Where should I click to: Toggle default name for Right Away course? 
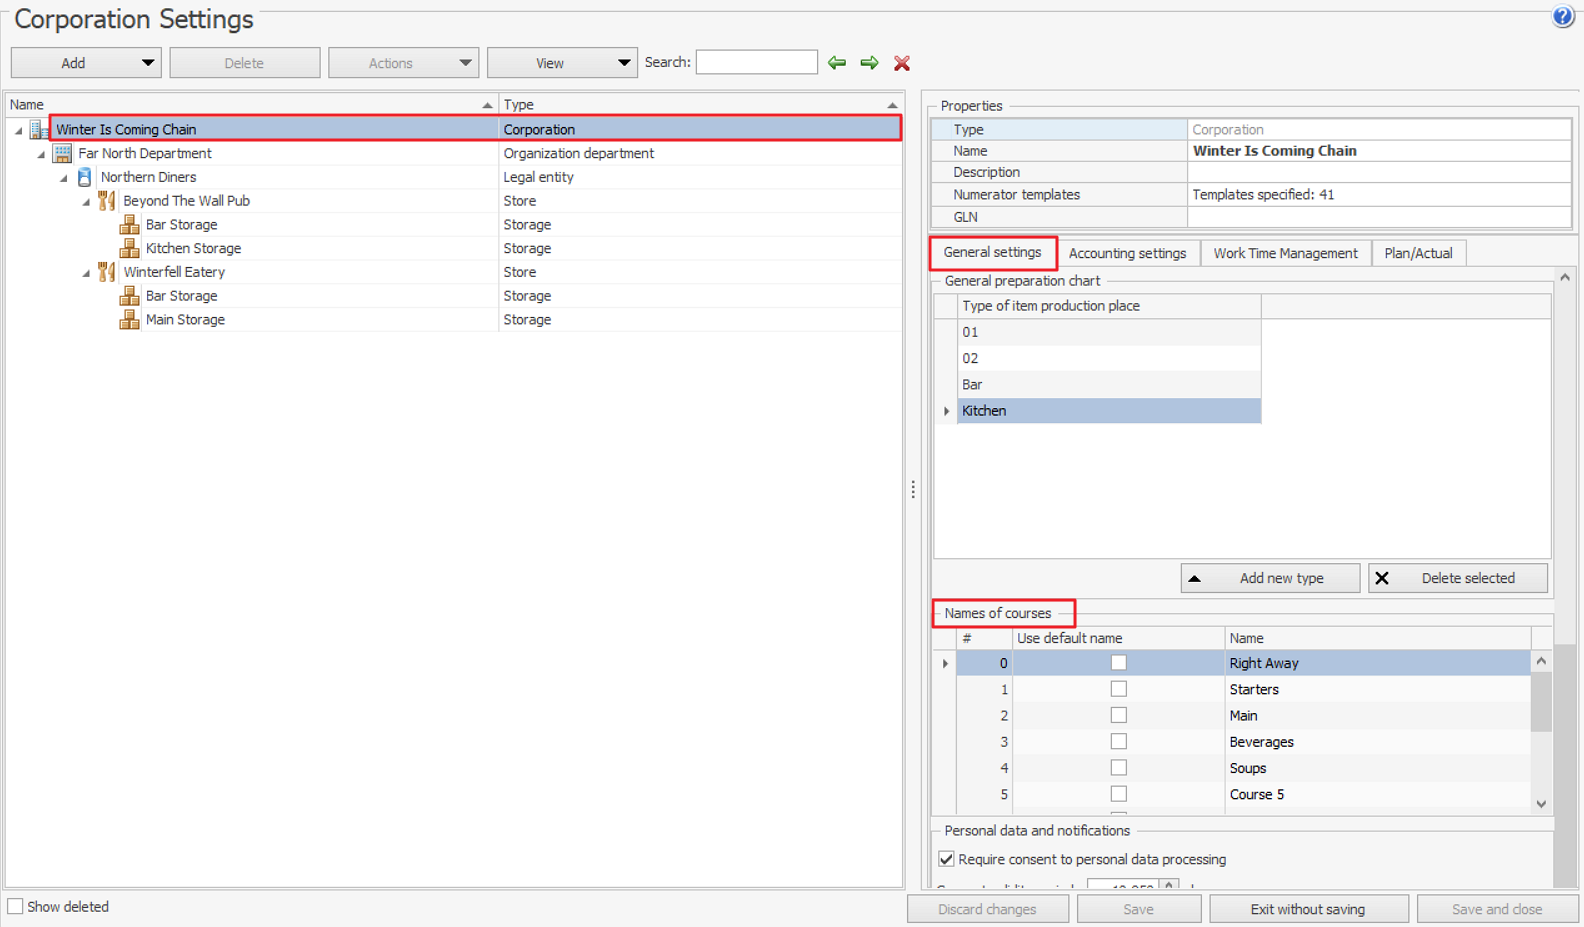point(1118,663)
